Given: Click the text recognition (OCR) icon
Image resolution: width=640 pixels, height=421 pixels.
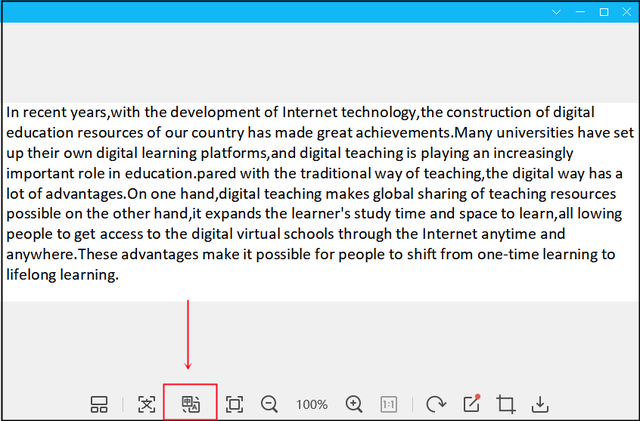Looking at the screenshot, I should point(147,404).
